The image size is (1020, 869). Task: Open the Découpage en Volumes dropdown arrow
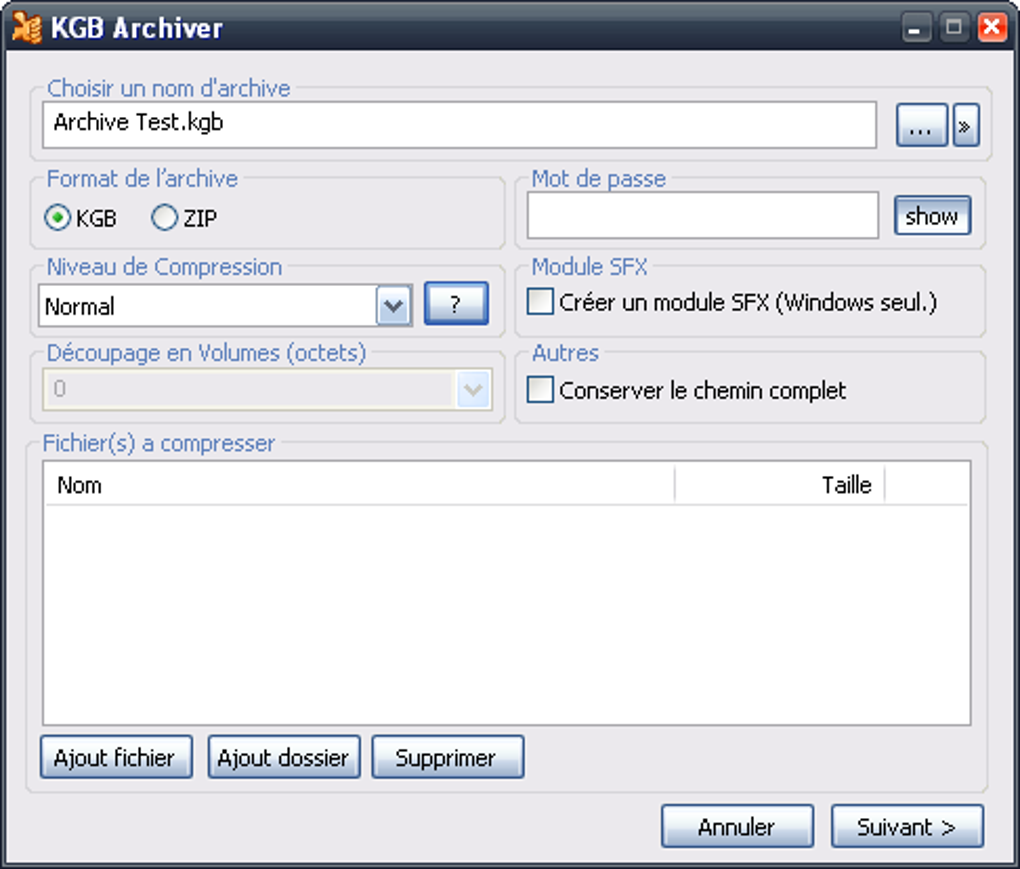click(473, 390)
